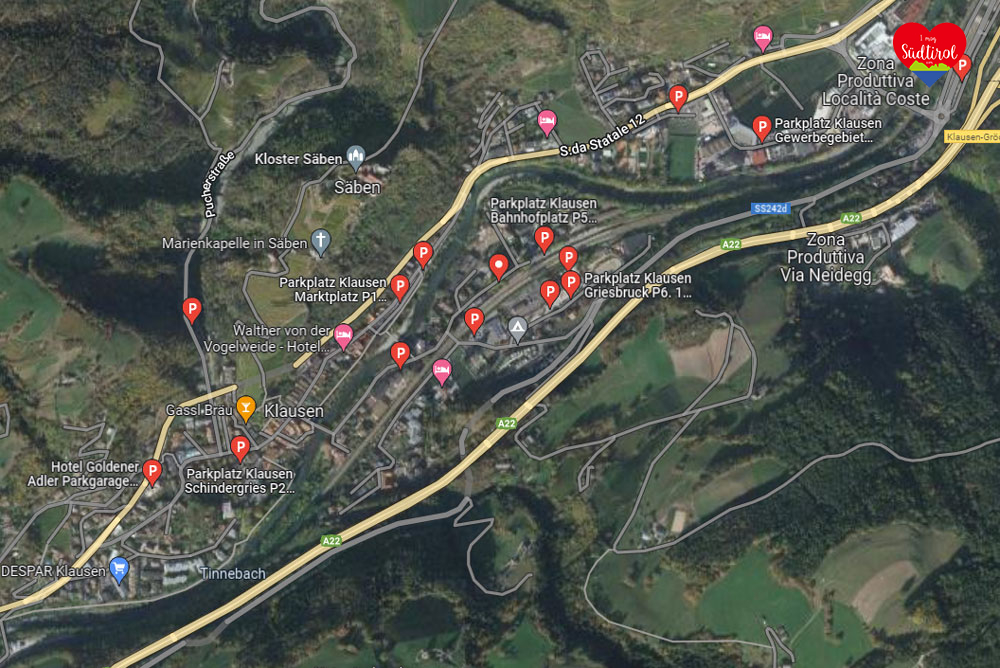Click the Parkplatz Klausen Griesbruck P6 label
The width and height of the screenshot is (1000, 668).
[638, 285]
